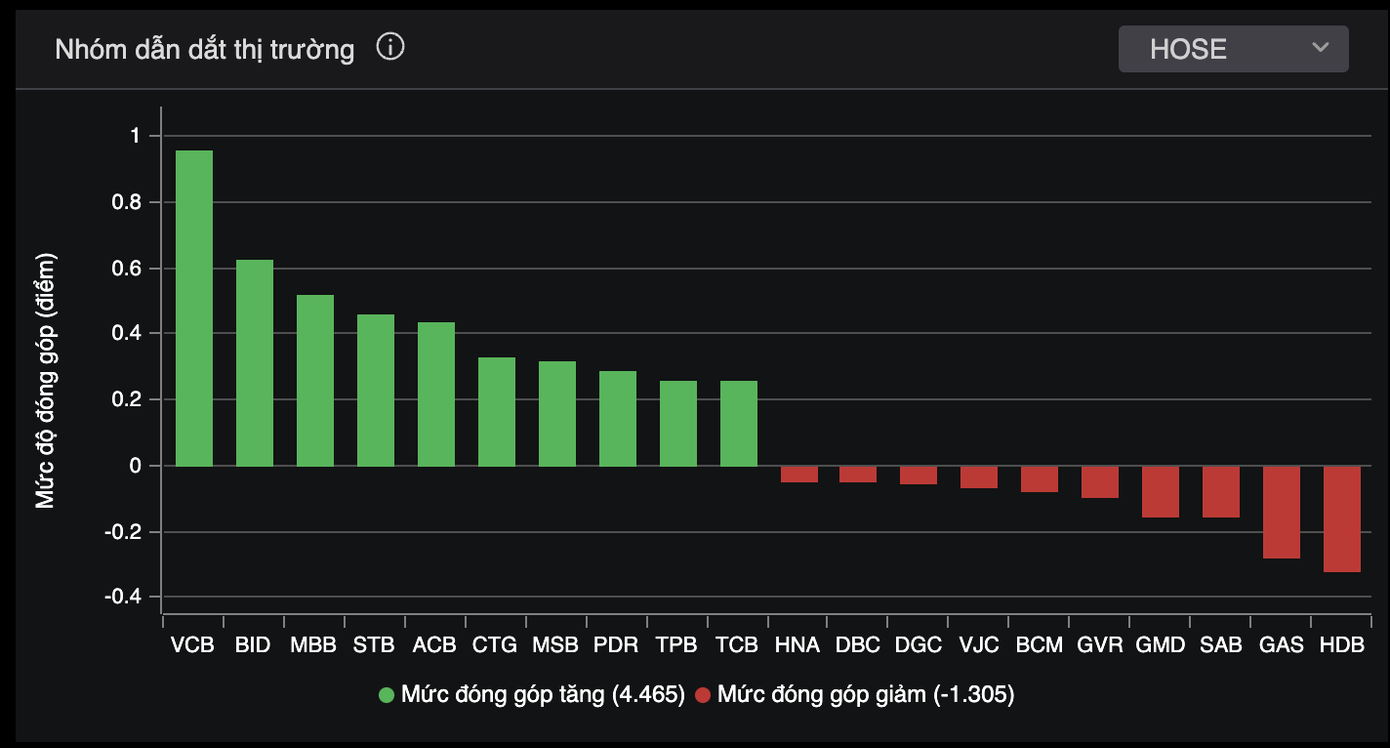
Task: Select the red GAS bar
Action: [1281, 512]
